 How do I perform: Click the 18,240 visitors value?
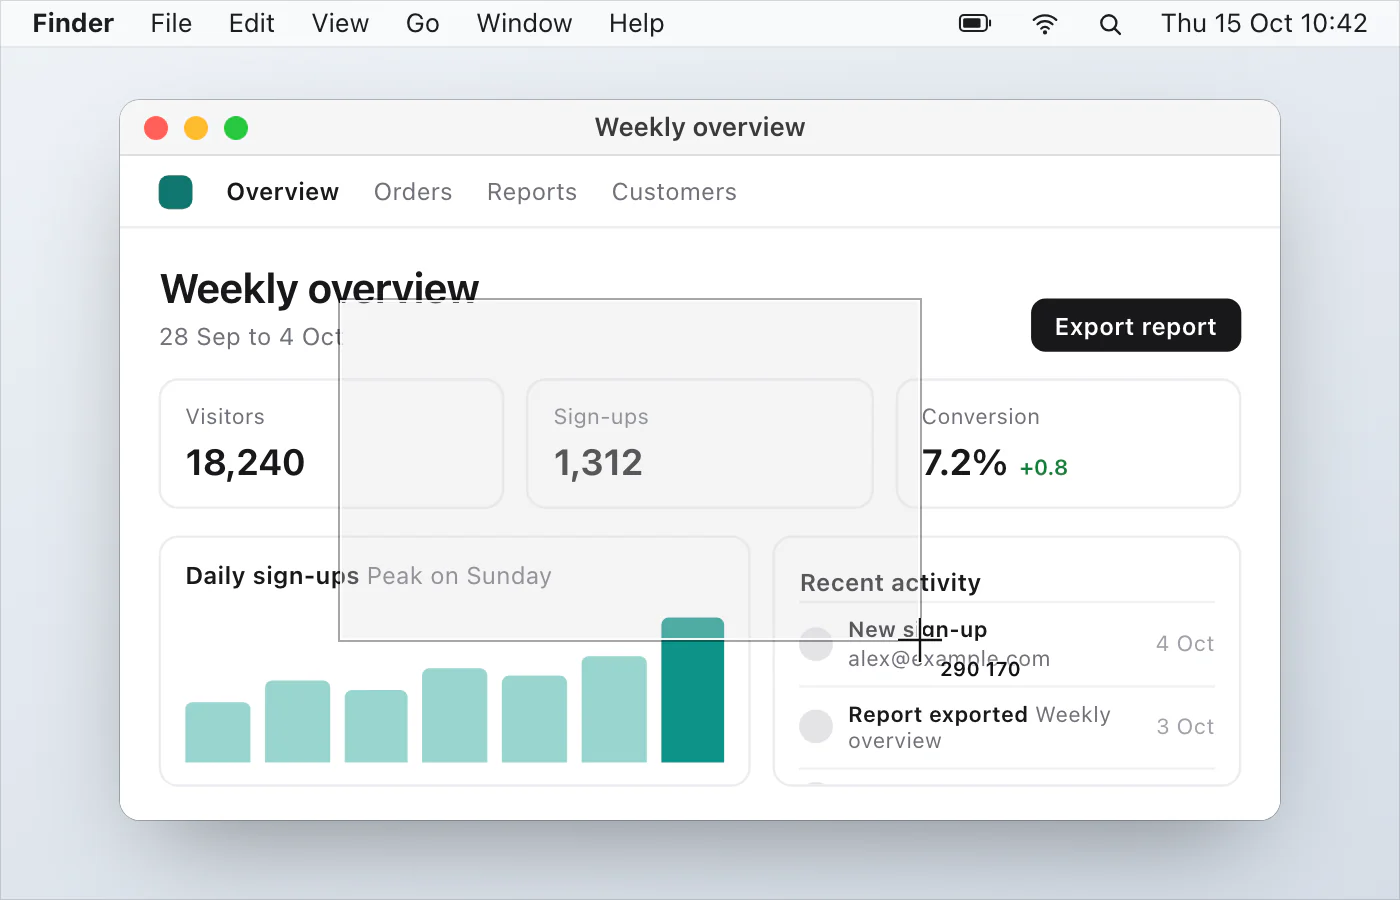pyautogui.click(x=245, y=463)
